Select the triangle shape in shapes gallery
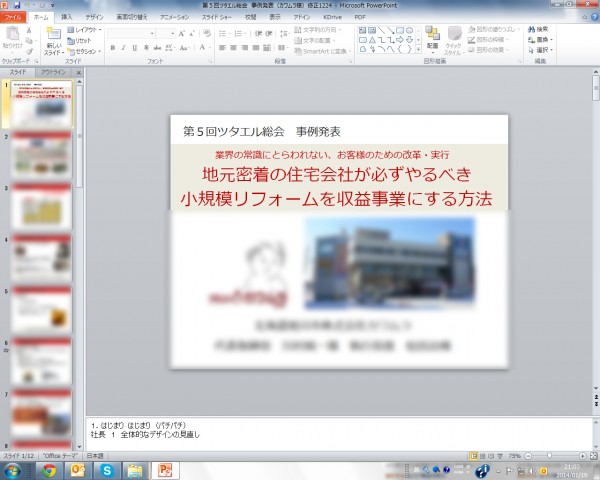 click(372, 40)
